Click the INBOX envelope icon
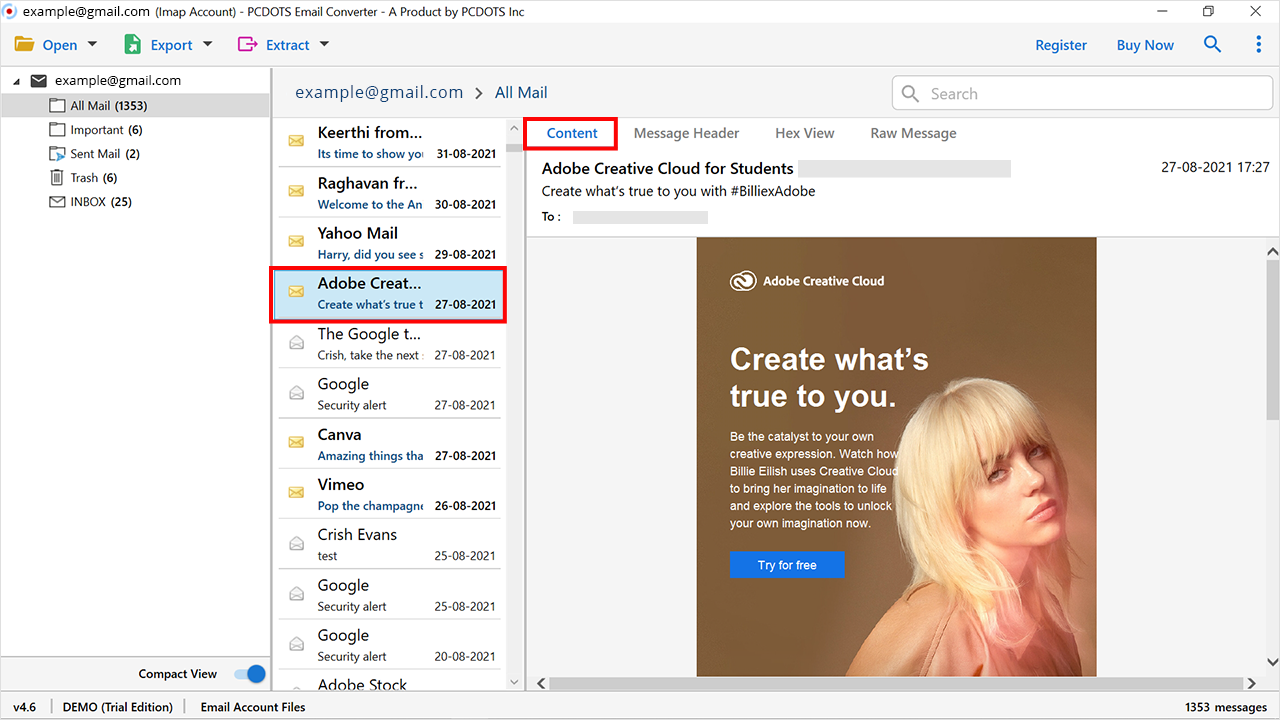Viewport: 1280px width, 720px height. [x=57, y=202]
